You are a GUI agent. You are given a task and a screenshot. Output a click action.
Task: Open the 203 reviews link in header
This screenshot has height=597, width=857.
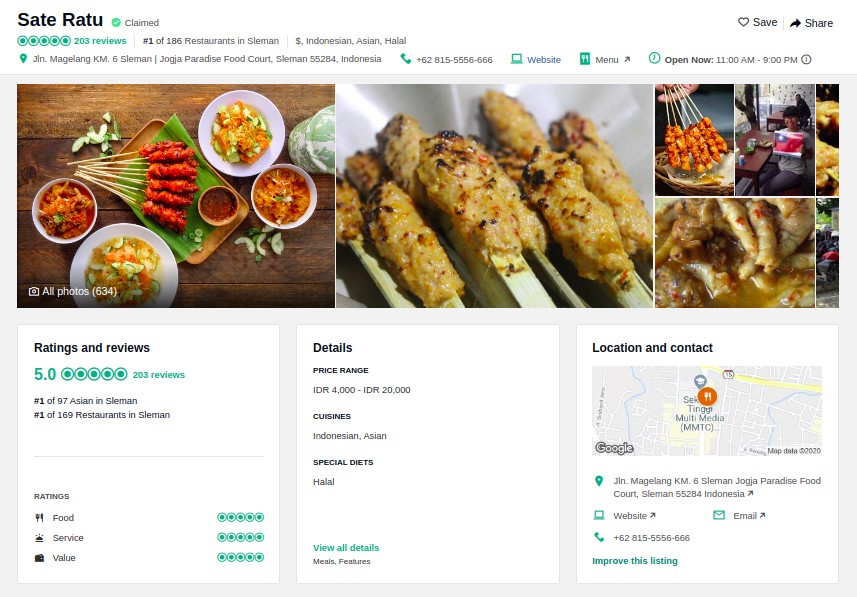click(100, 41)
